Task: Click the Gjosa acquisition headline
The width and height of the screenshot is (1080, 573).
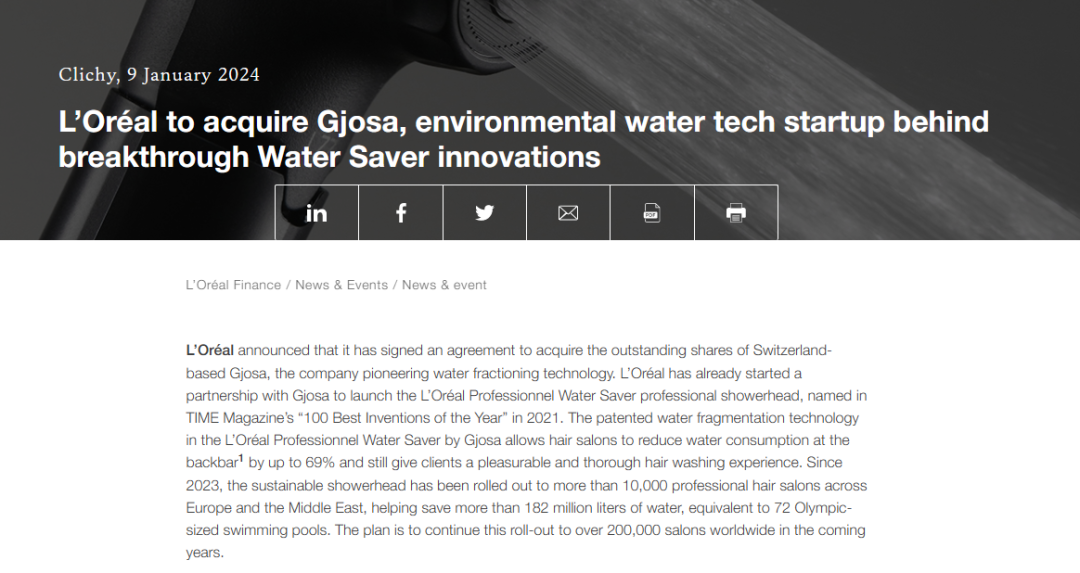Action: (523, 139)
